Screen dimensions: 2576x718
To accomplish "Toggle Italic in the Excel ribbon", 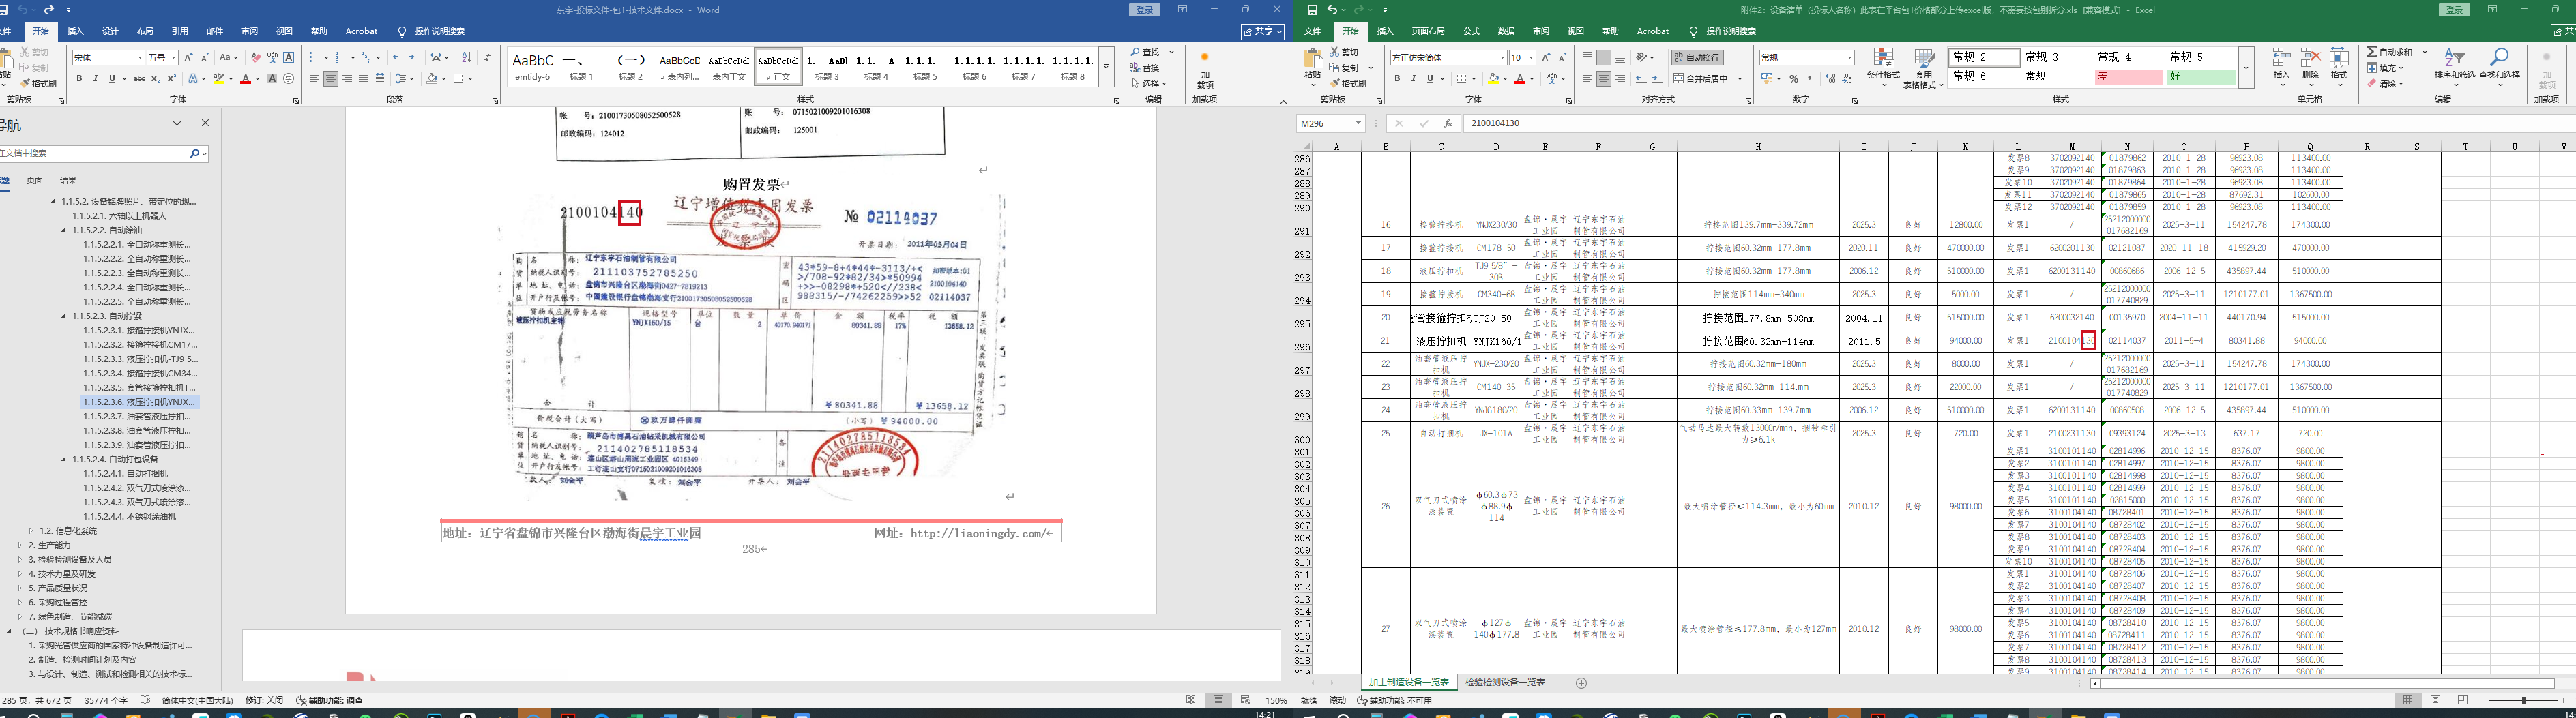I will (x=1413, y=78).
